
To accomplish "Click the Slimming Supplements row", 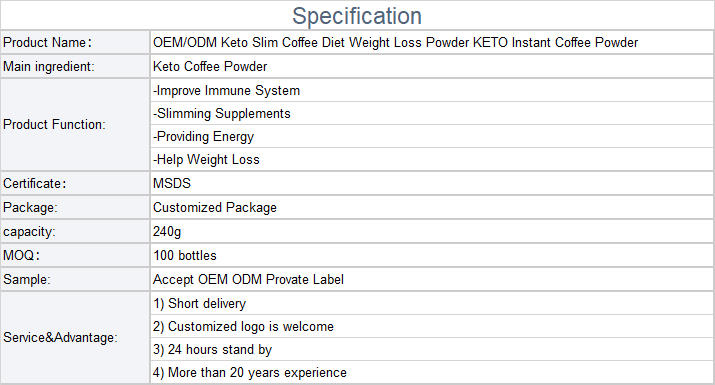I will click(432, 113).
